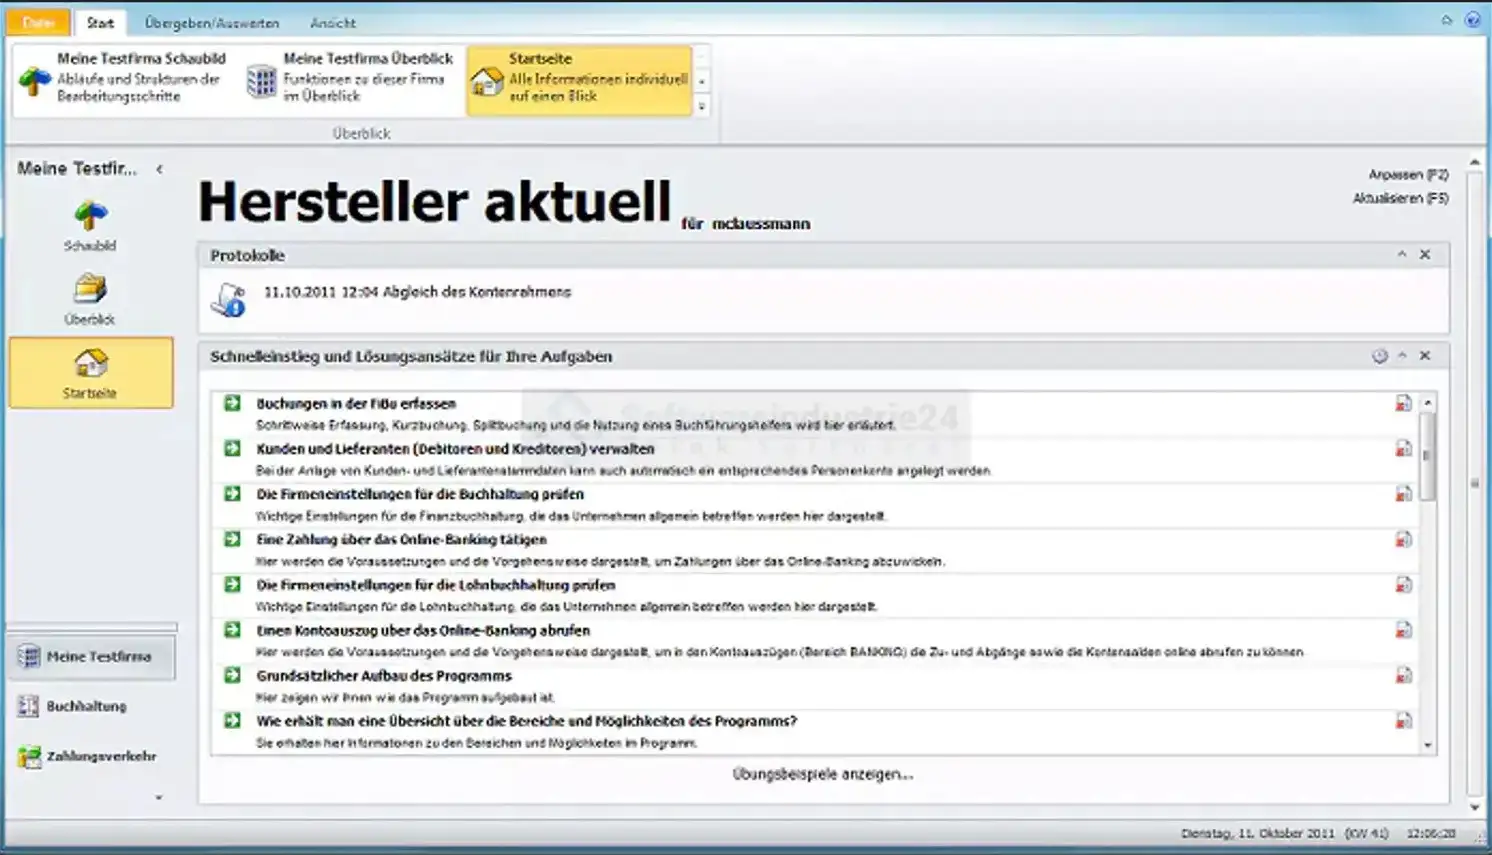This screenshot has height=855, width=1492.
Task: Open PDF icon for Grundsätzlicher Aufbau des Programms
Action: coord(1403,676)
